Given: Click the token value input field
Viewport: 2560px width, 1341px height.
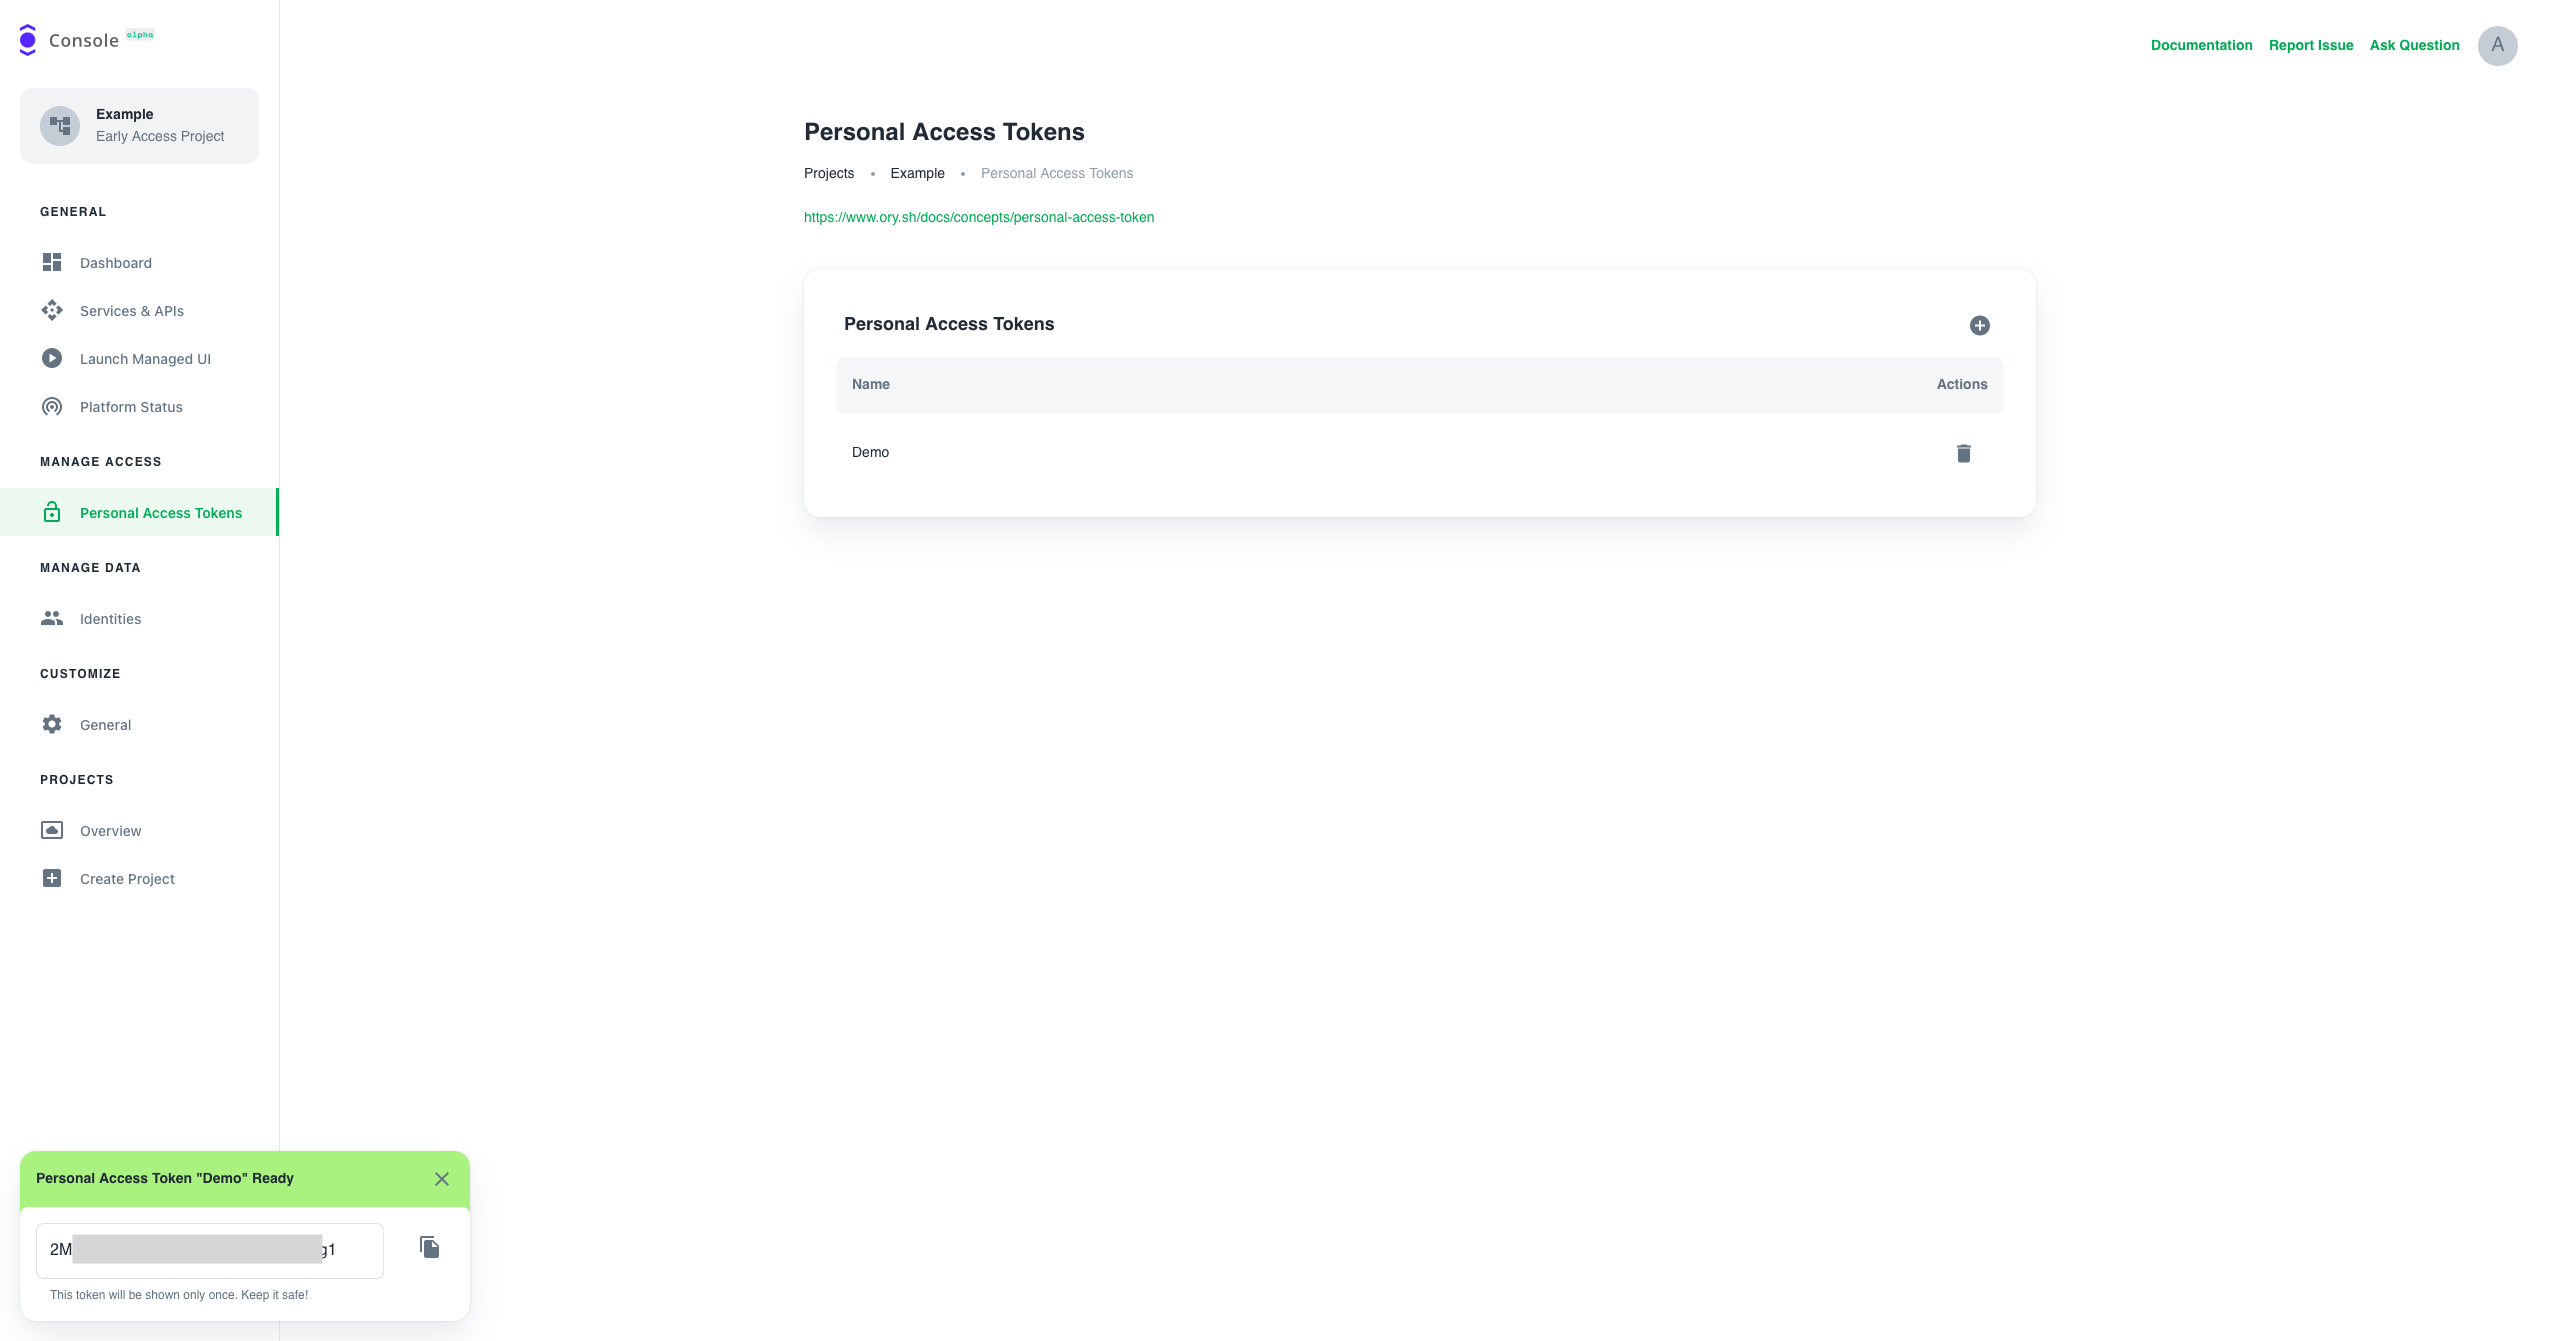Looking at the screenshot, I should (209, 1250).
